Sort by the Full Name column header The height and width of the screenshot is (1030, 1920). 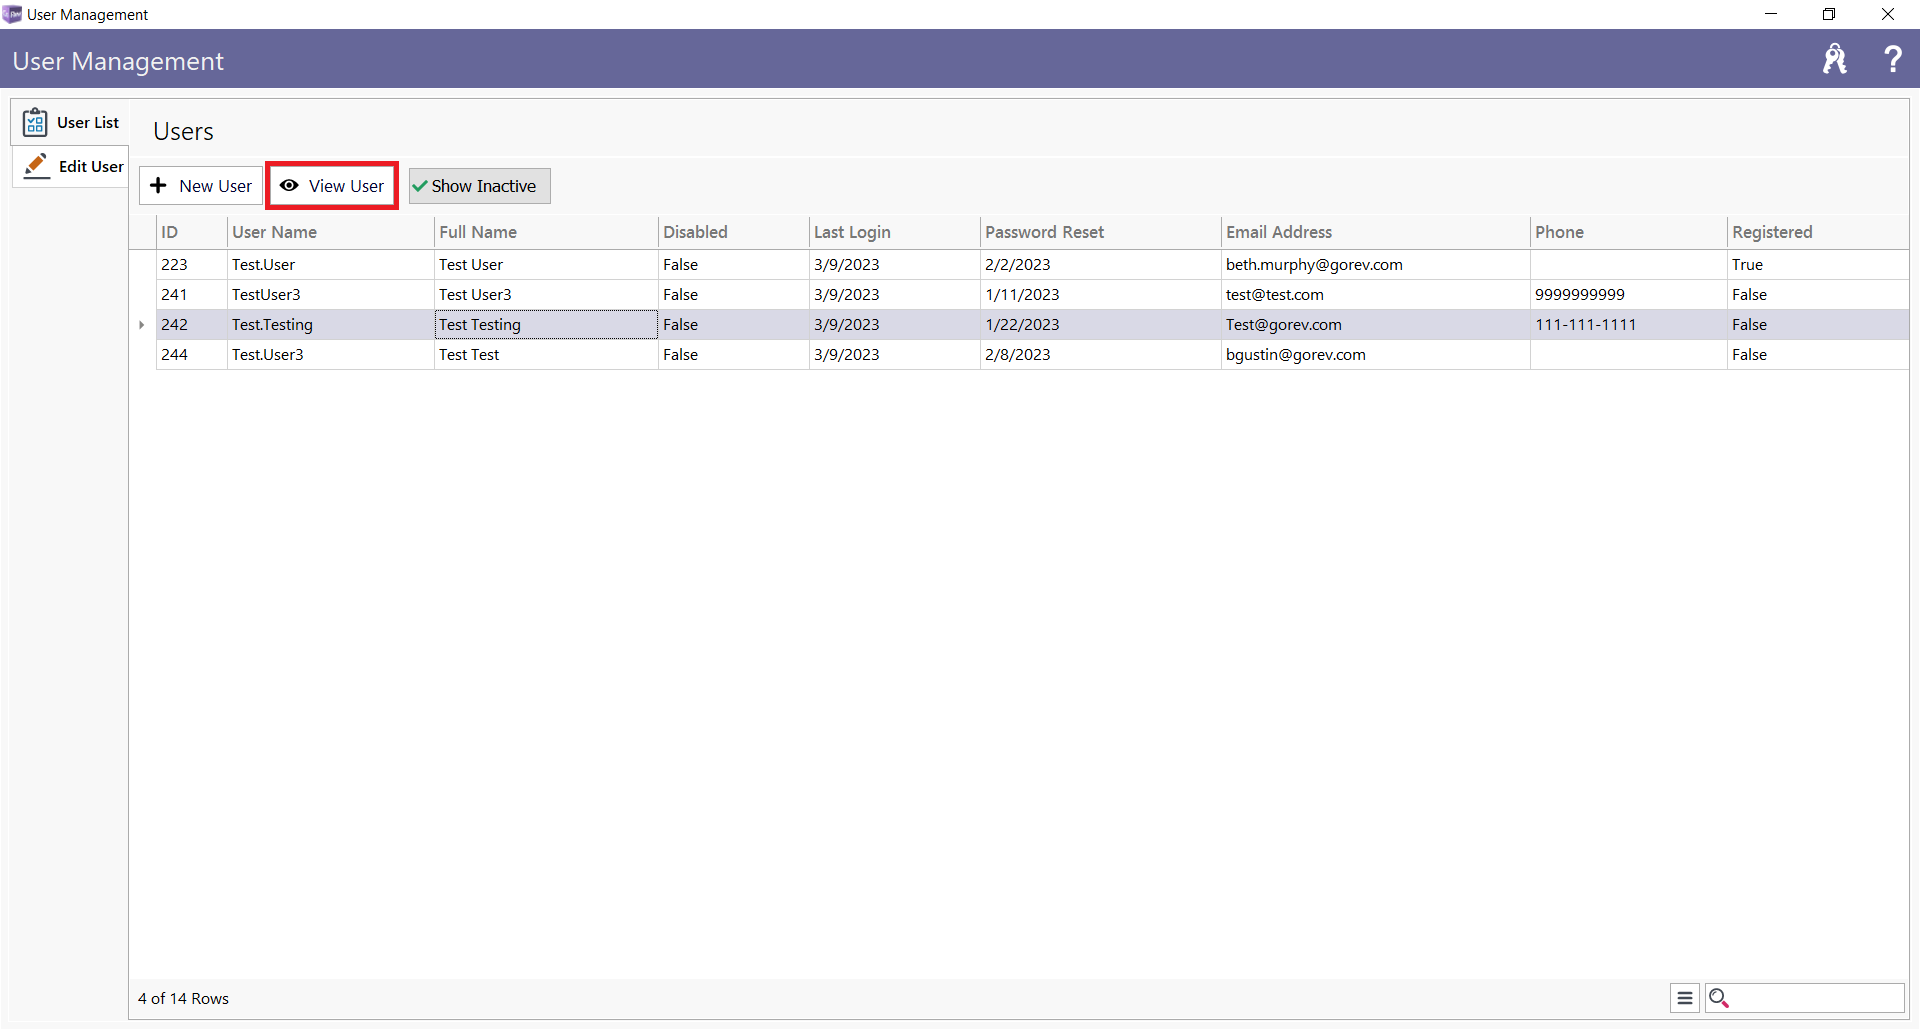[x=546, y=232]
